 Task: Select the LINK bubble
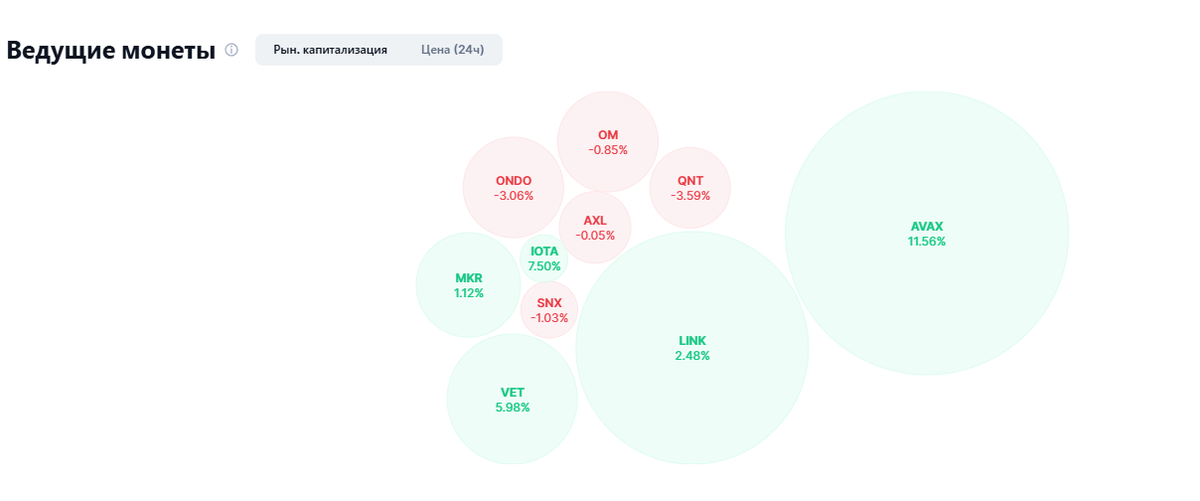click(692, 348)
